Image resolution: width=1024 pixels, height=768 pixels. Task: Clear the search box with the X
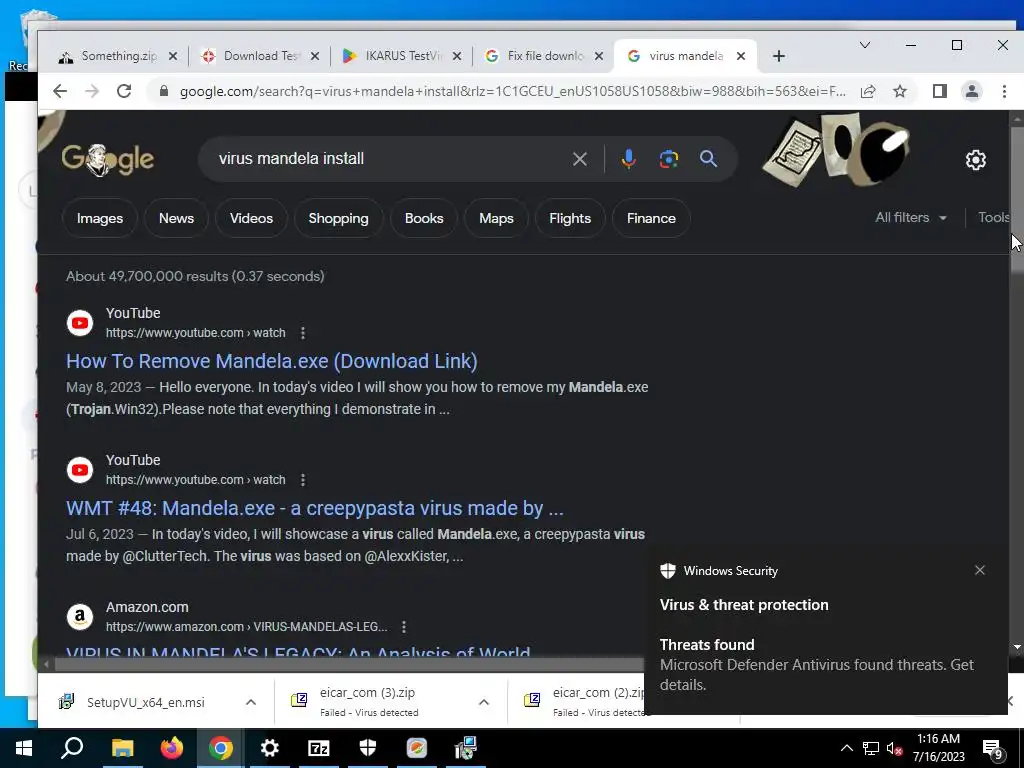(x=579, y=159)
